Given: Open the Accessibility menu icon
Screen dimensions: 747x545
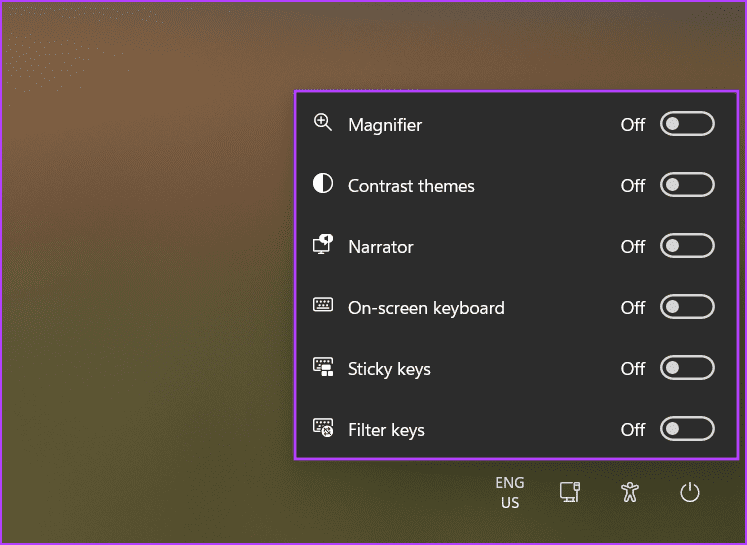Looking at the screenshot, I should (629, 492).
